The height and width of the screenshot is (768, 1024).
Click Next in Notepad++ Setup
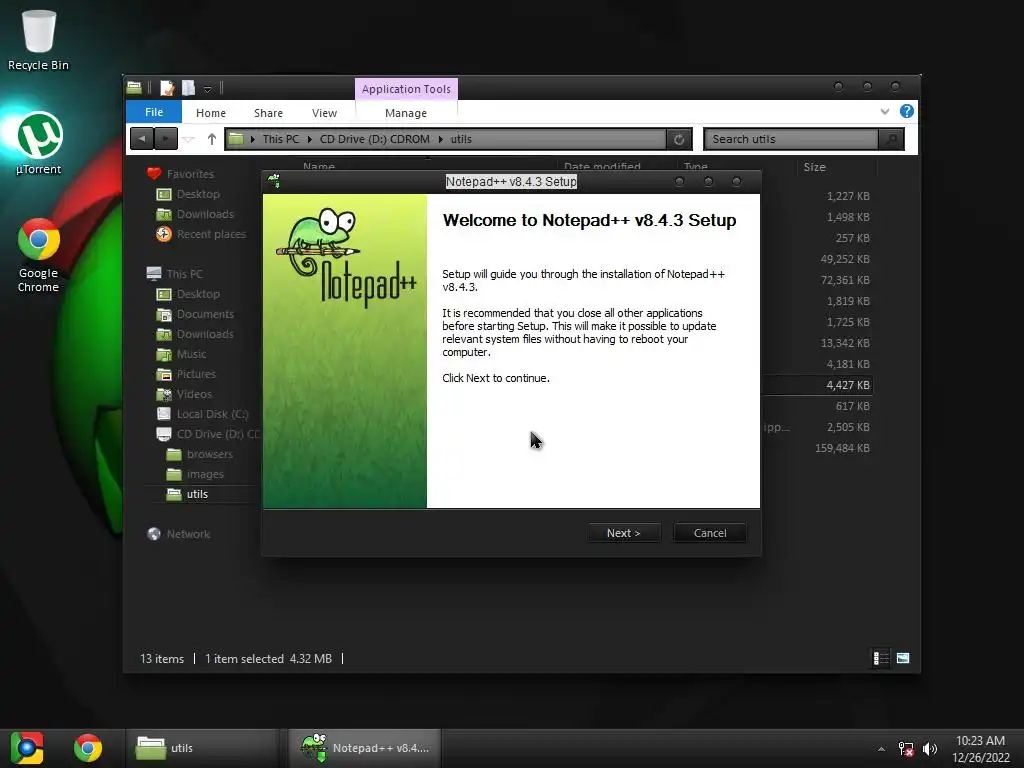point(624,533)
